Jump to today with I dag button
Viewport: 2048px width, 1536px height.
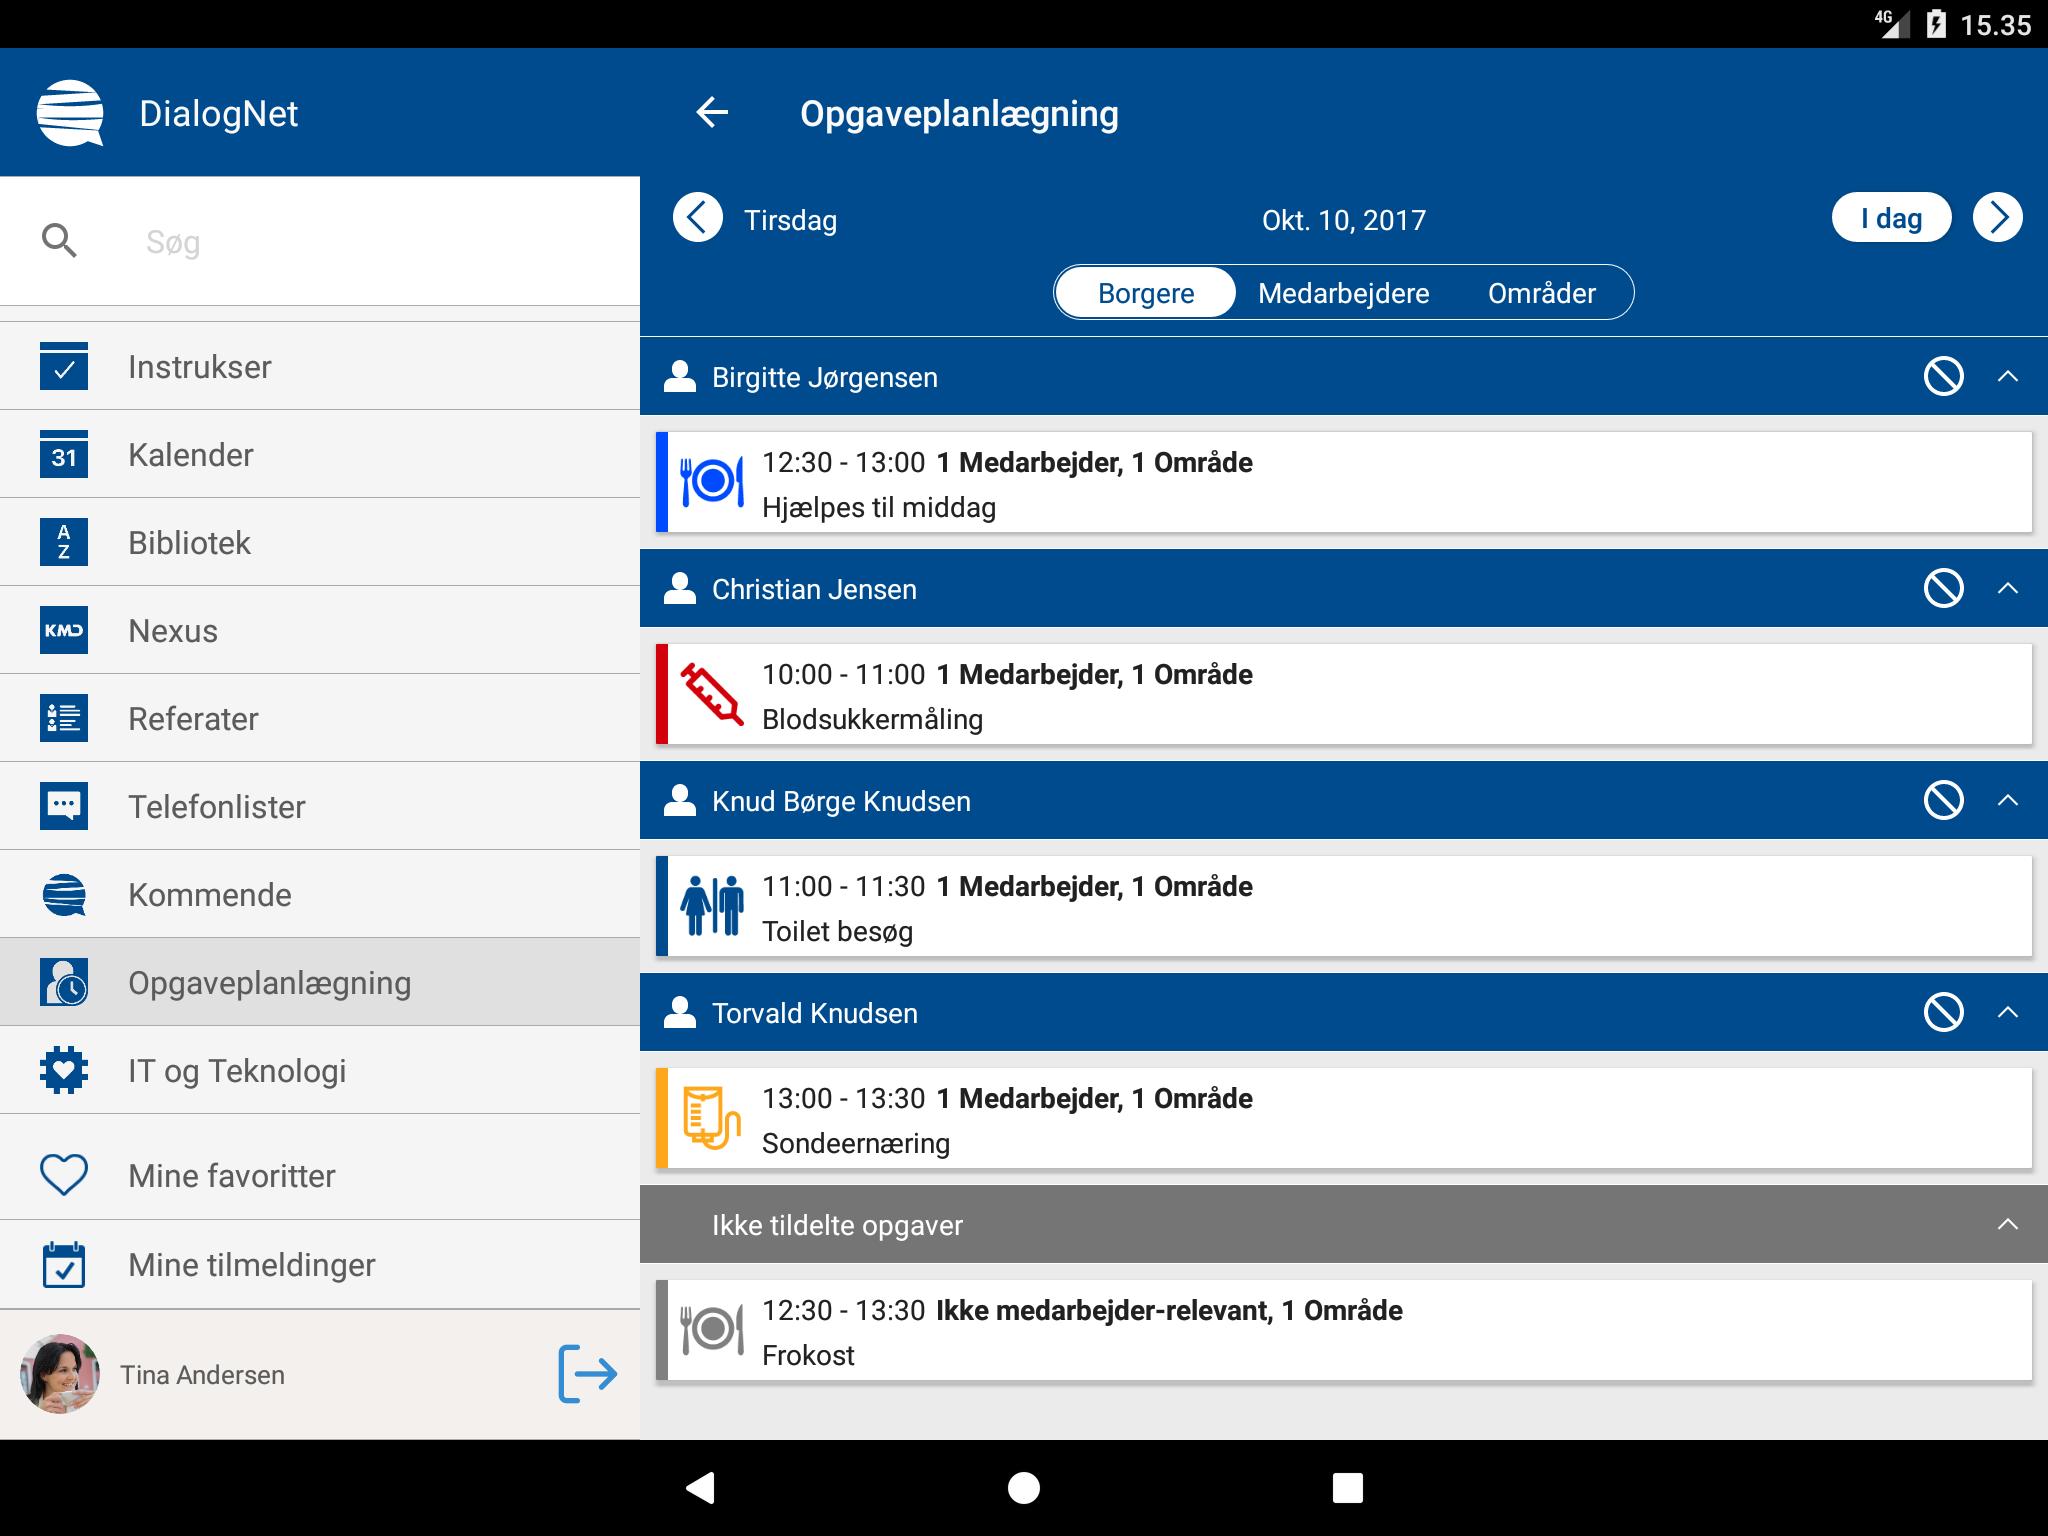[x=1892, y=218]
